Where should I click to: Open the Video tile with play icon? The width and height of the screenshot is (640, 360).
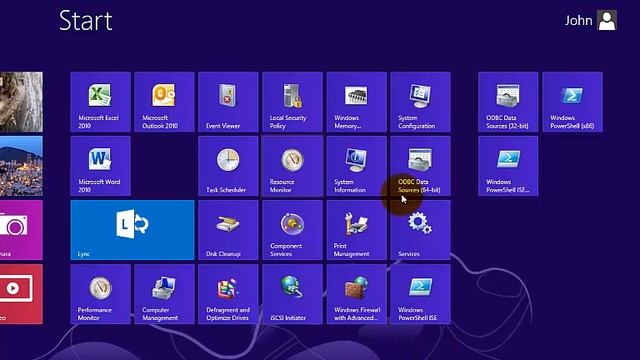[21, 294]
